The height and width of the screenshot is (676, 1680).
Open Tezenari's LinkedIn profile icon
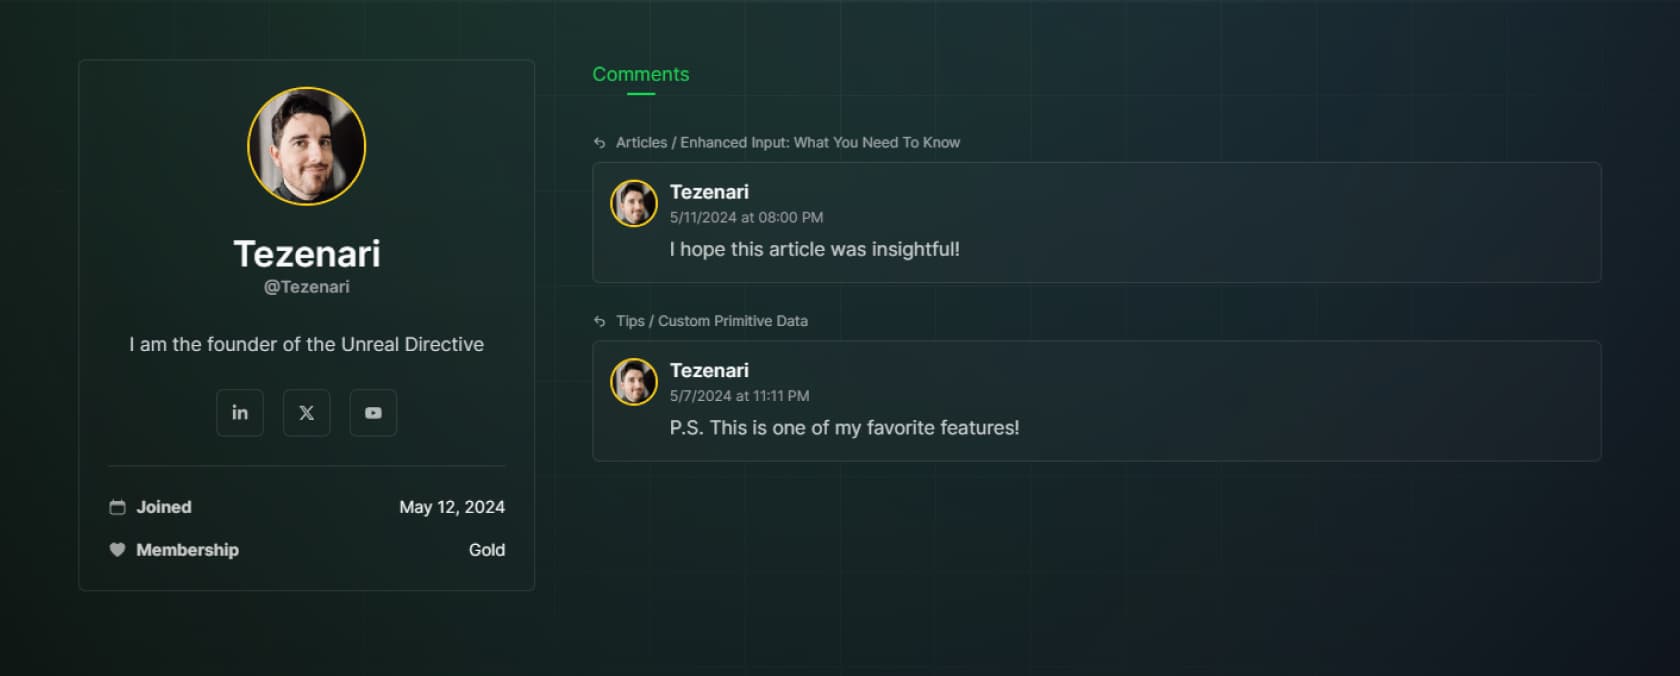239,412
